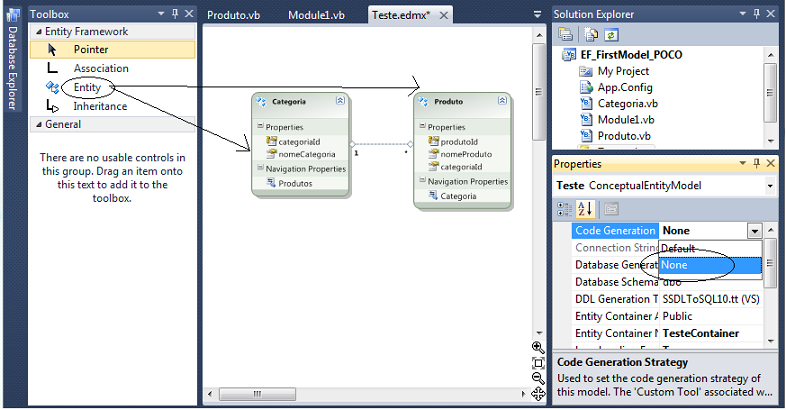The height and width of the screenshot is (410, 786).
Task: Open Toolbox window position menu arrow
Action: pos(161,14)
